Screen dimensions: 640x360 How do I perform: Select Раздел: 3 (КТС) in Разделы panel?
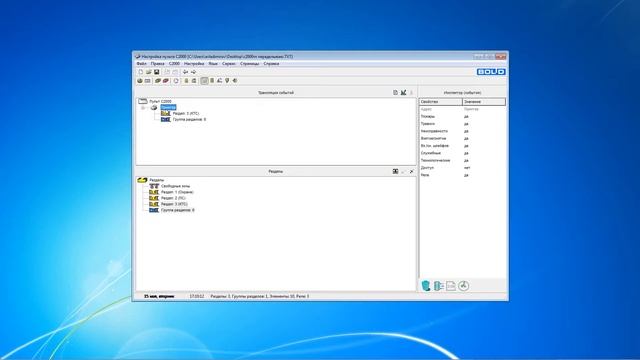pos(174,204)
